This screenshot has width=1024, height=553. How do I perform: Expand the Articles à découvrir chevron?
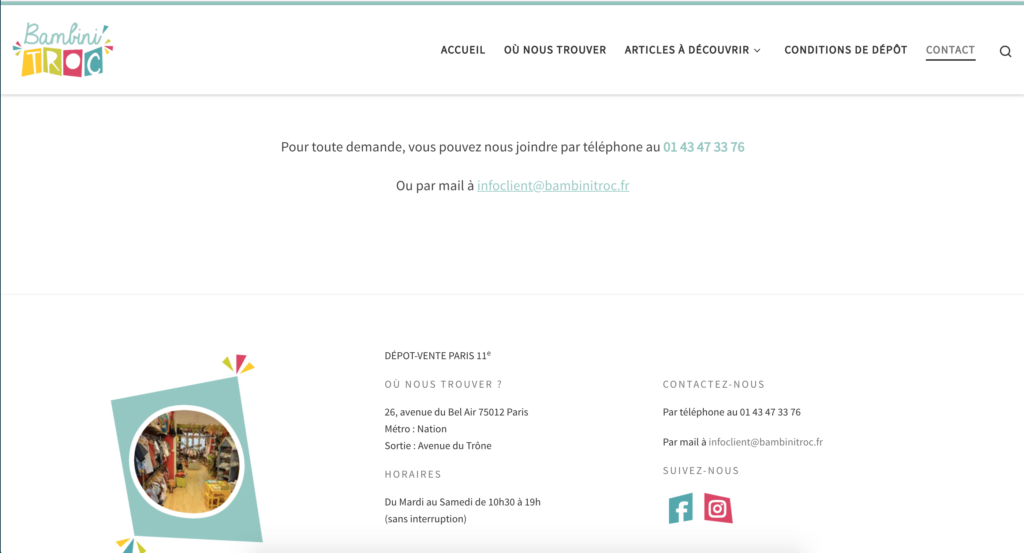pos(758,50)
